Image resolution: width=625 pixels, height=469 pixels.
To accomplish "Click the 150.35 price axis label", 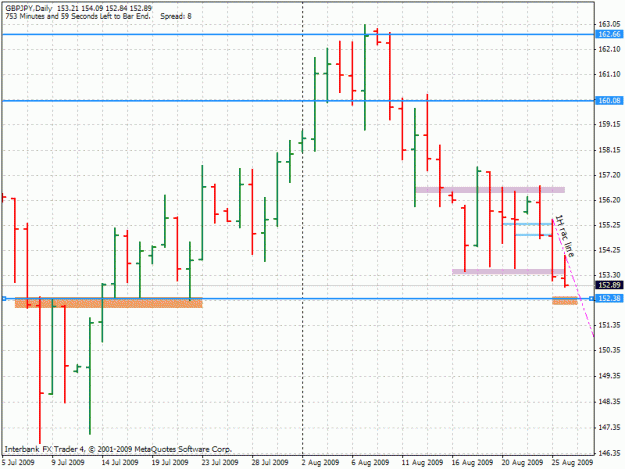I will click(x=609, y=350).
